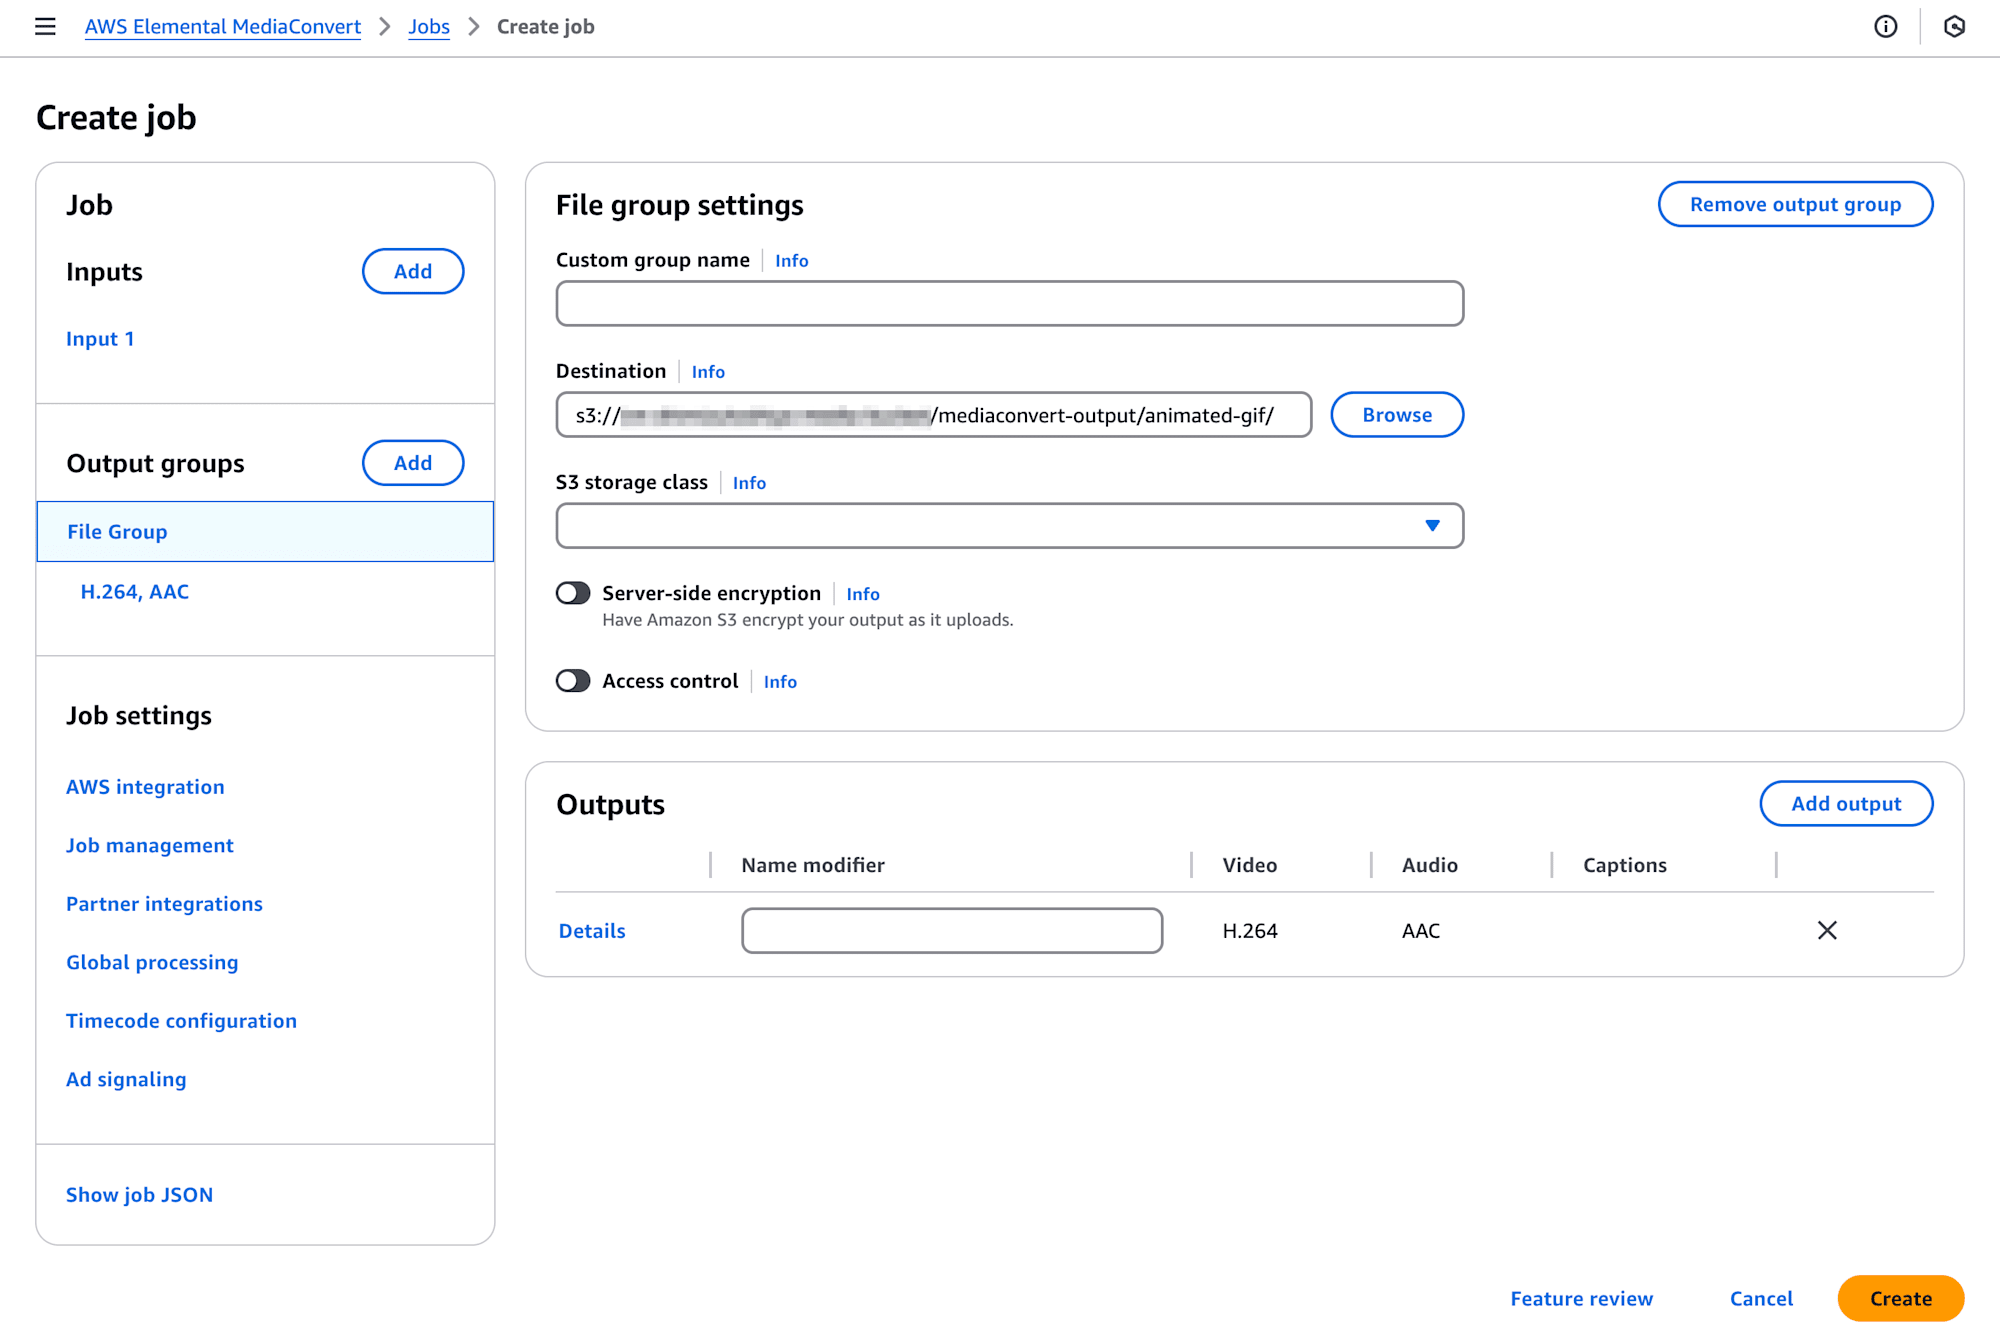Add a new output group

(x=413, y=463)
